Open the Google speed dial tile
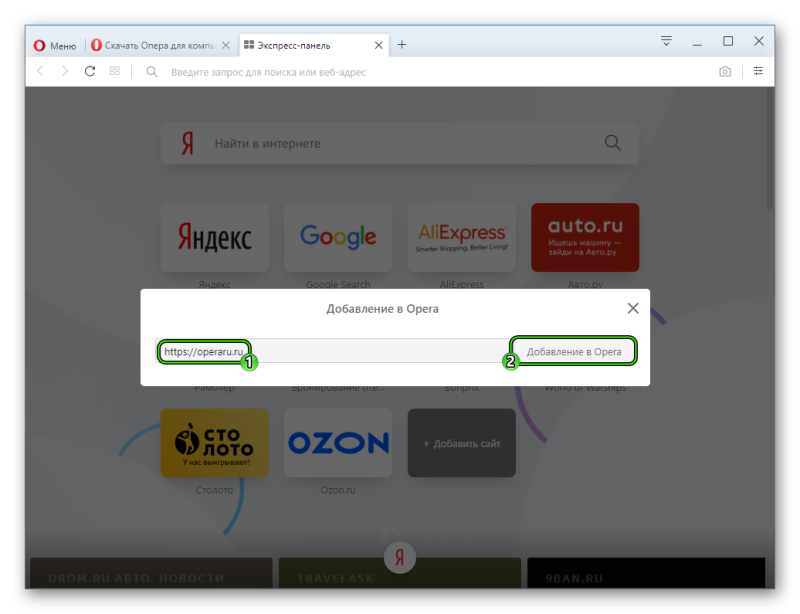 click(338, 237)
